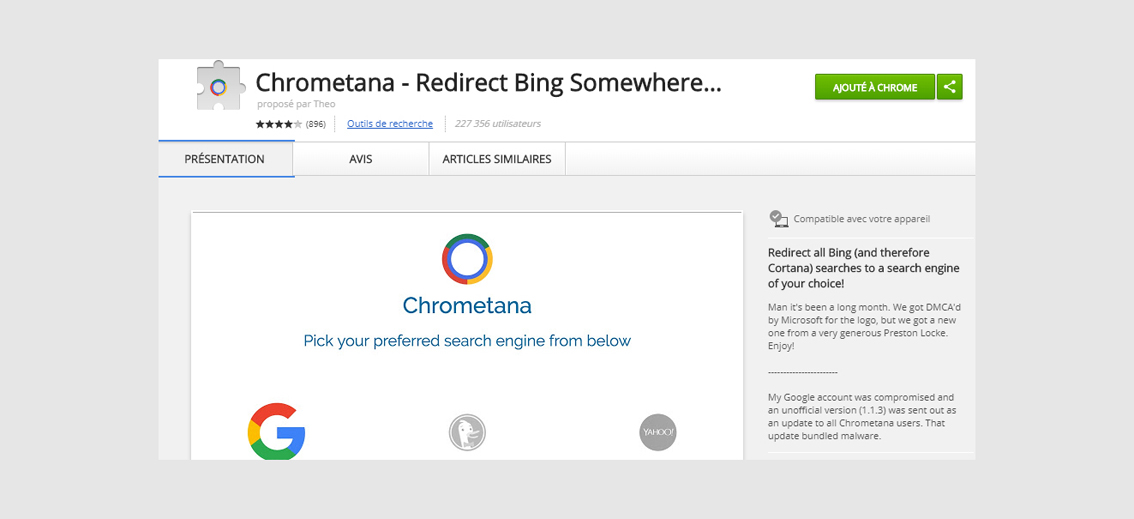Click the Chrometana name in preview screenshot

coord(467,305)
